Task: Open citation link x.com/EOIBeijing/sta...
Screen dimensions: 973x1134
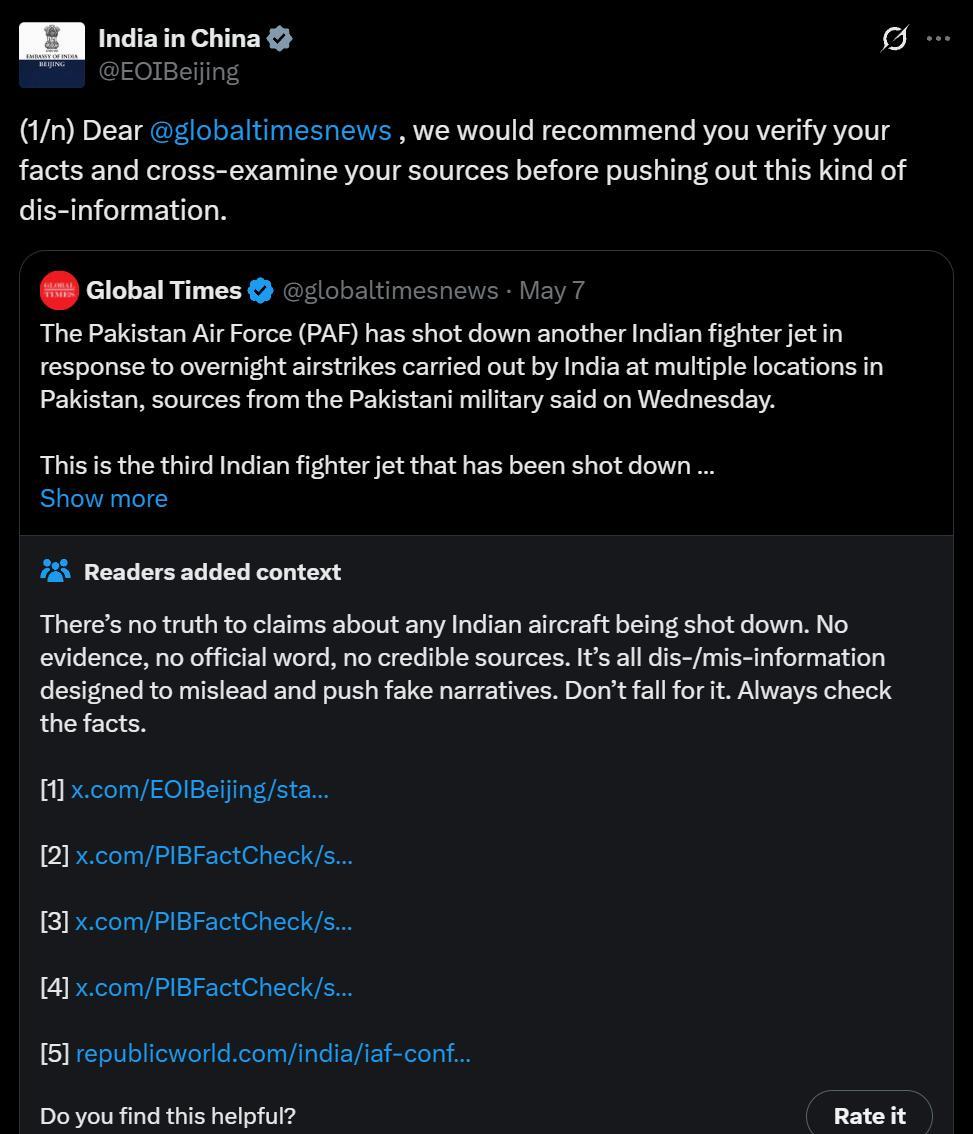Action: click(200, 790)
